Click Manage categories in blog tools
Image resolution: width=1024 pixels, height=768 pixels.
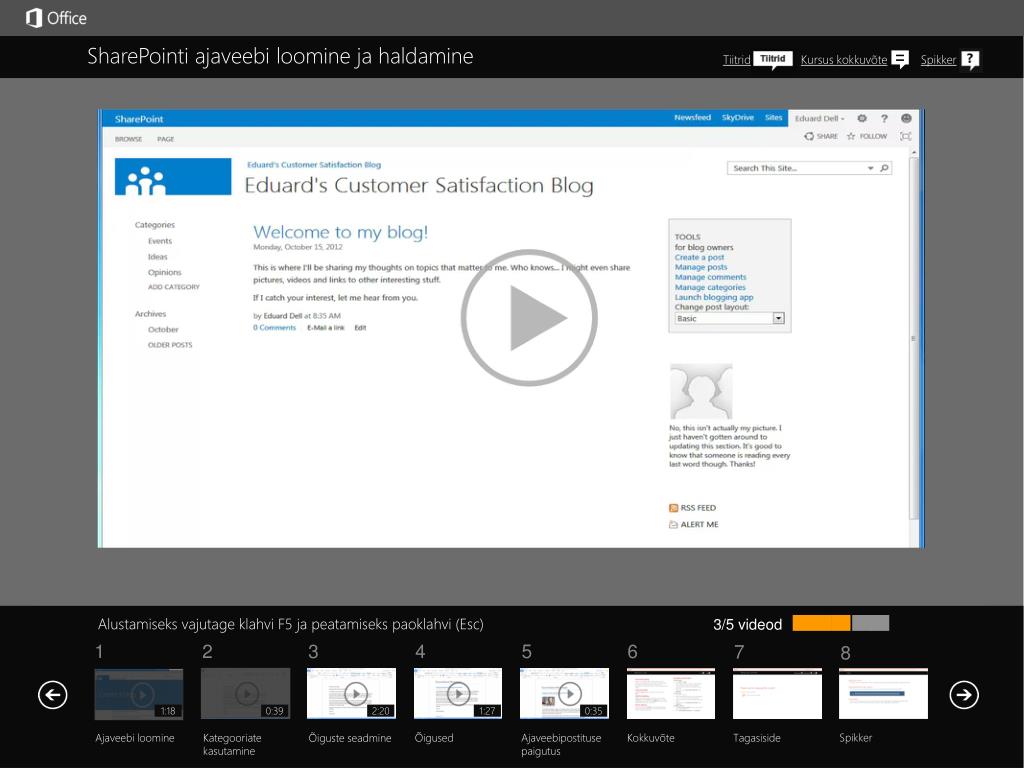(710, 287)
